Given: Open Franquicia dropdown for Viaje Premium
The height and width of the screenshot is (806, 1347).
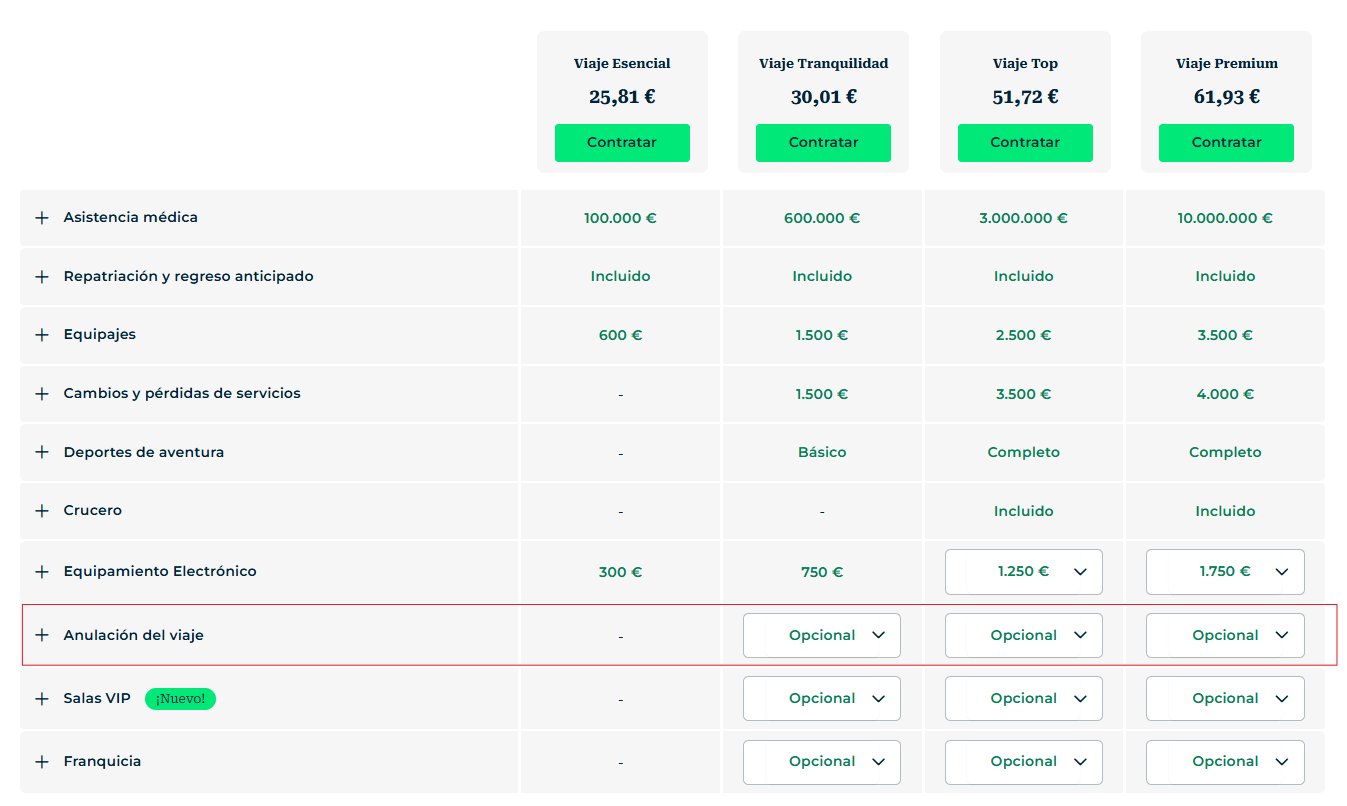Looking at the screenshot, I should coord(1225,762).
